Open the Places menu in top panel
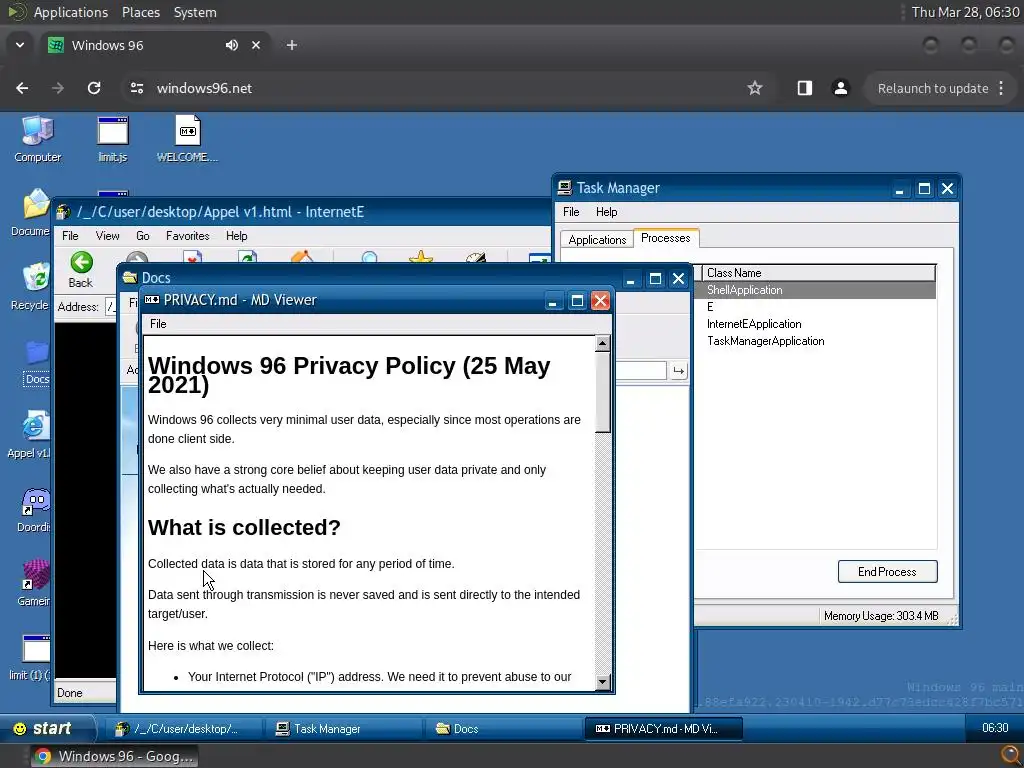Screen dimensions: 1024x768 [141, 12]
